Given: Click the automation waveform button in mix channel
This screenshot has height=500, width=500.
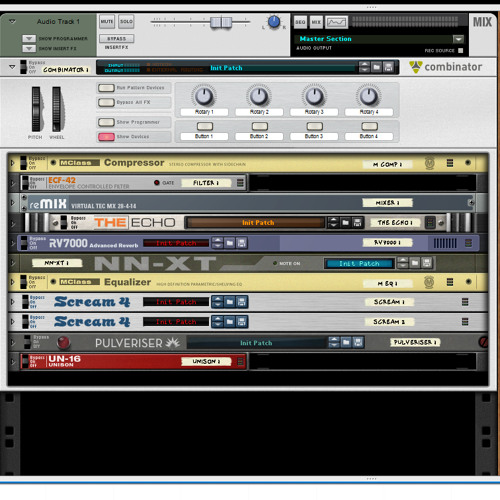Looking at the screenshot, I should click(x=336, y=22).
